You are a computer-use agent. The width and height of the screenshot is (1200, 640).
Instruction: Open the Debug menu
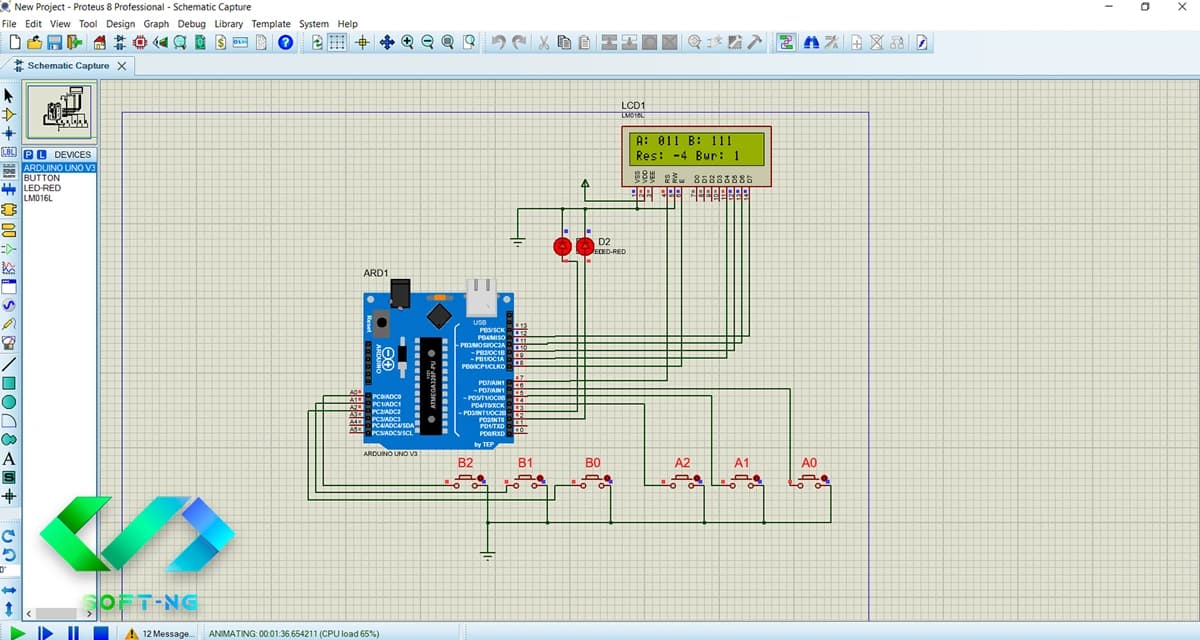pyautogui.click(x=191, y=23)
